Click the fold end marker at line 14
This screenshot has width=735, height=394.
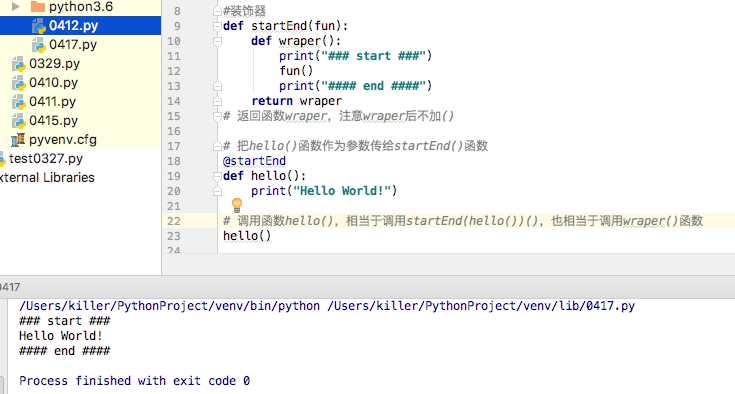[217, 101]
